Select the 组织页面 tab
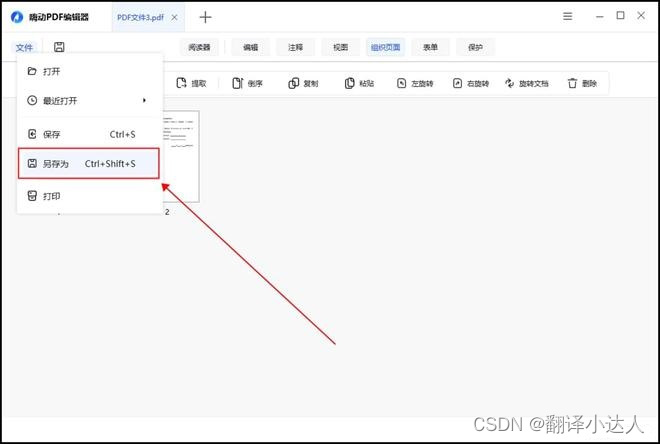 click(386, 47)
